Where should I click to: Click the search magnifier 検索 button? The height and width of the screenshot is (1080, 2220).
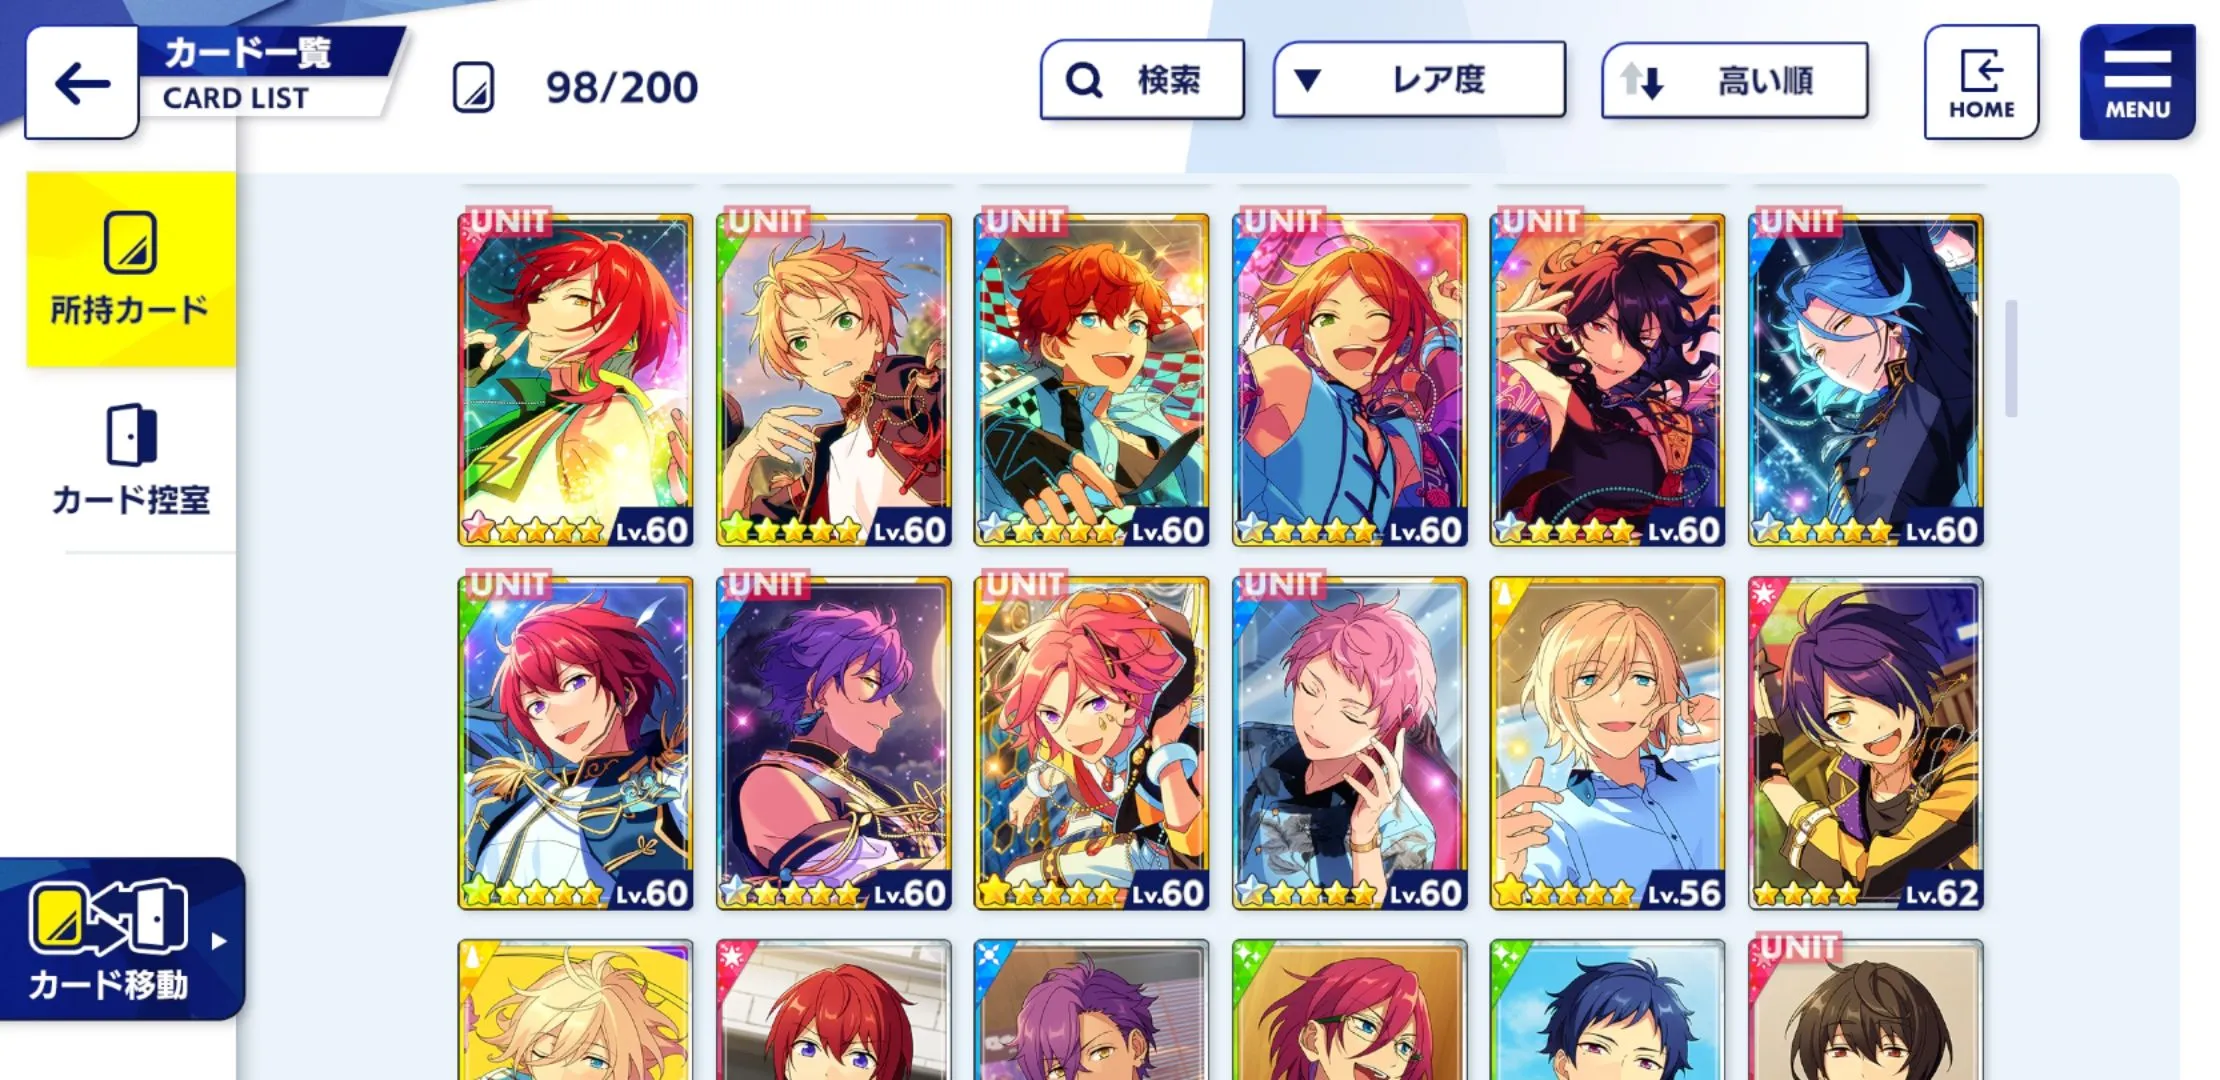1142,80
